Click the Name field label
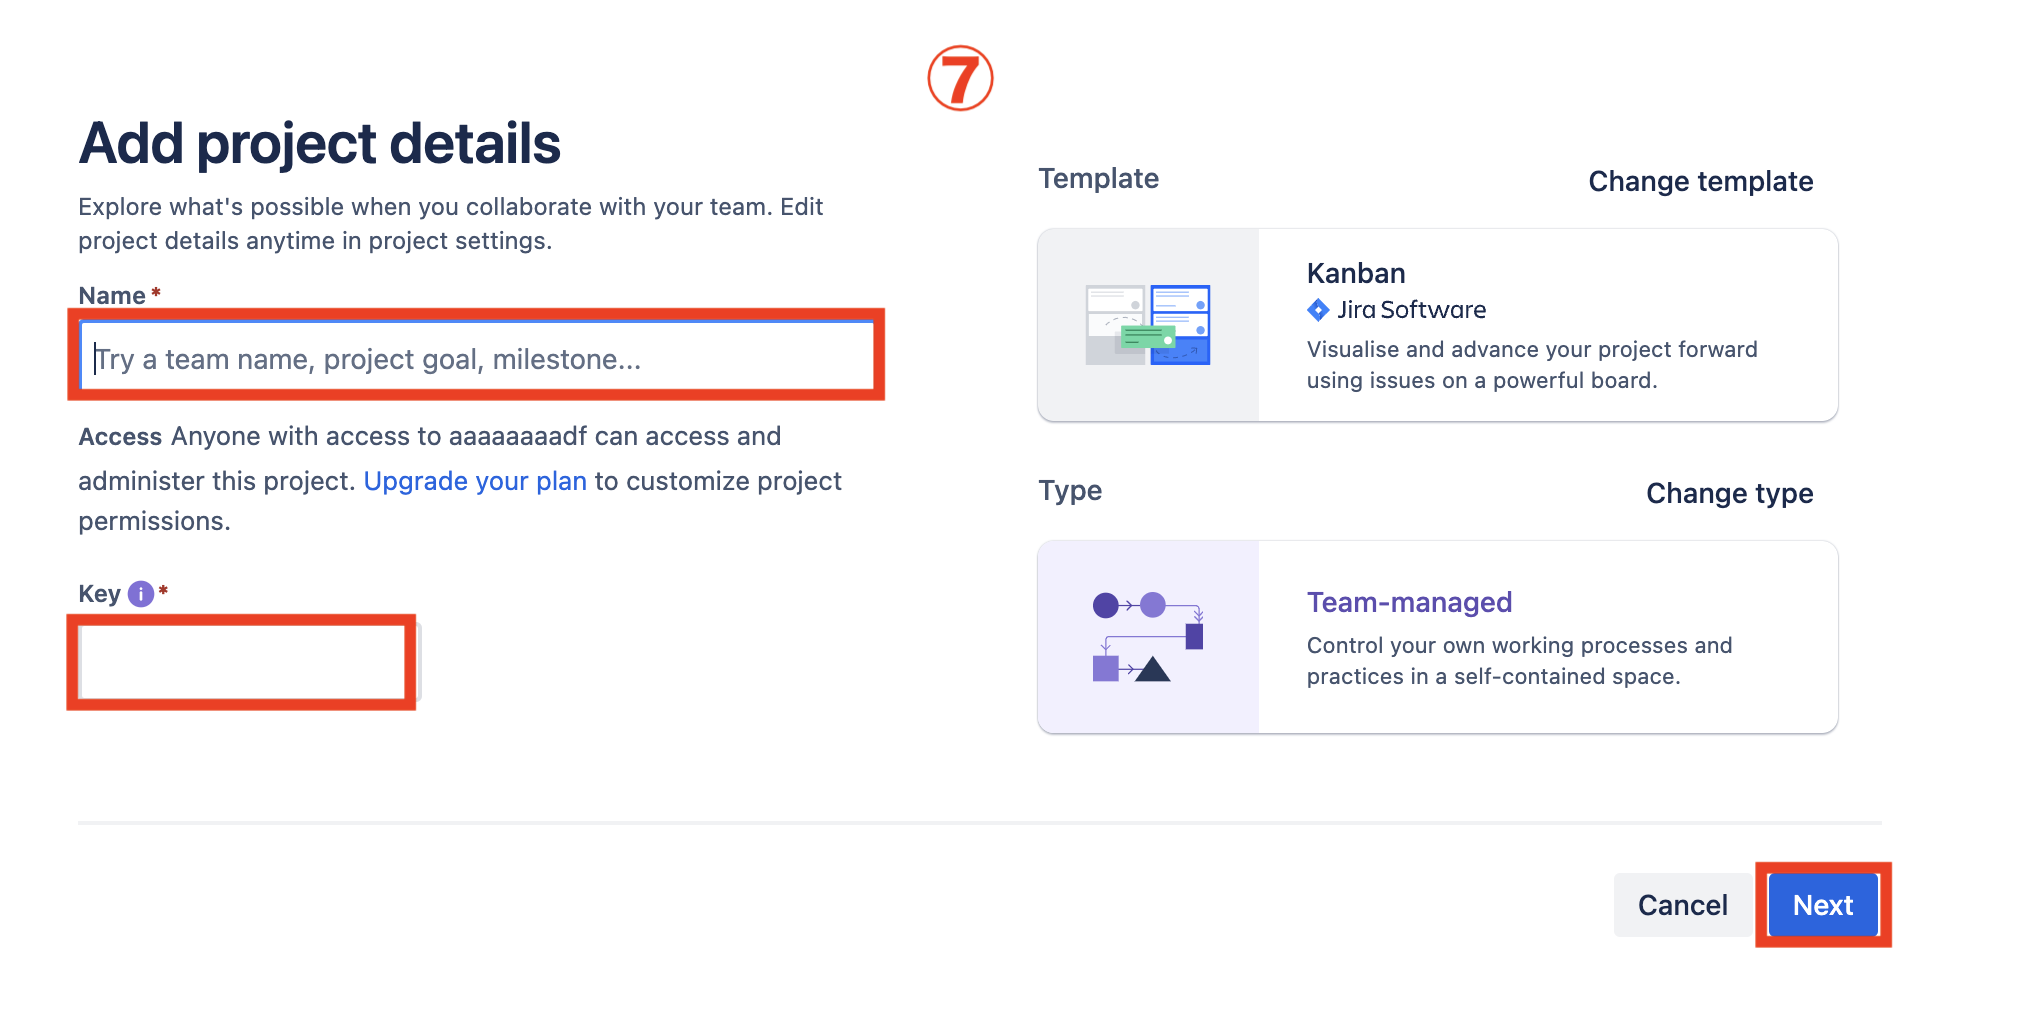This screenshot has width=2018, height=1023. [x=112, y=296]
